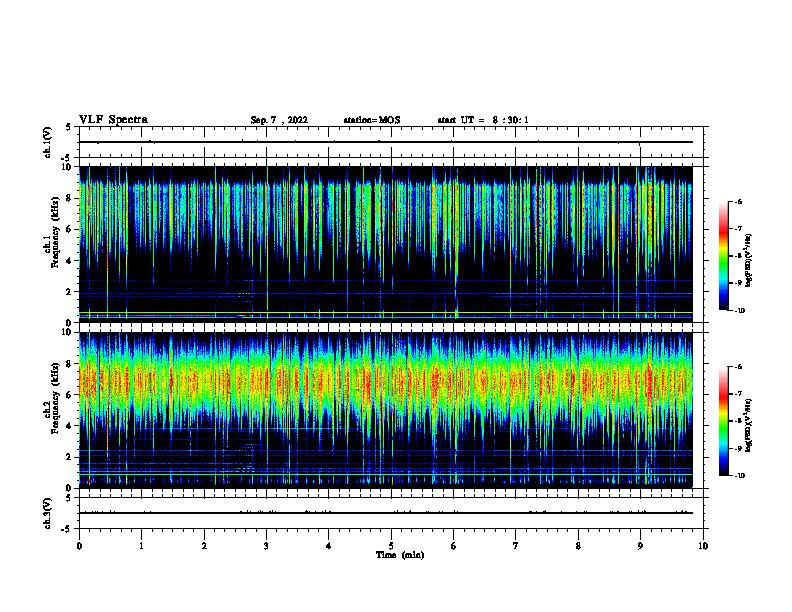Click the "9" minute tick on the time axis

640,546
